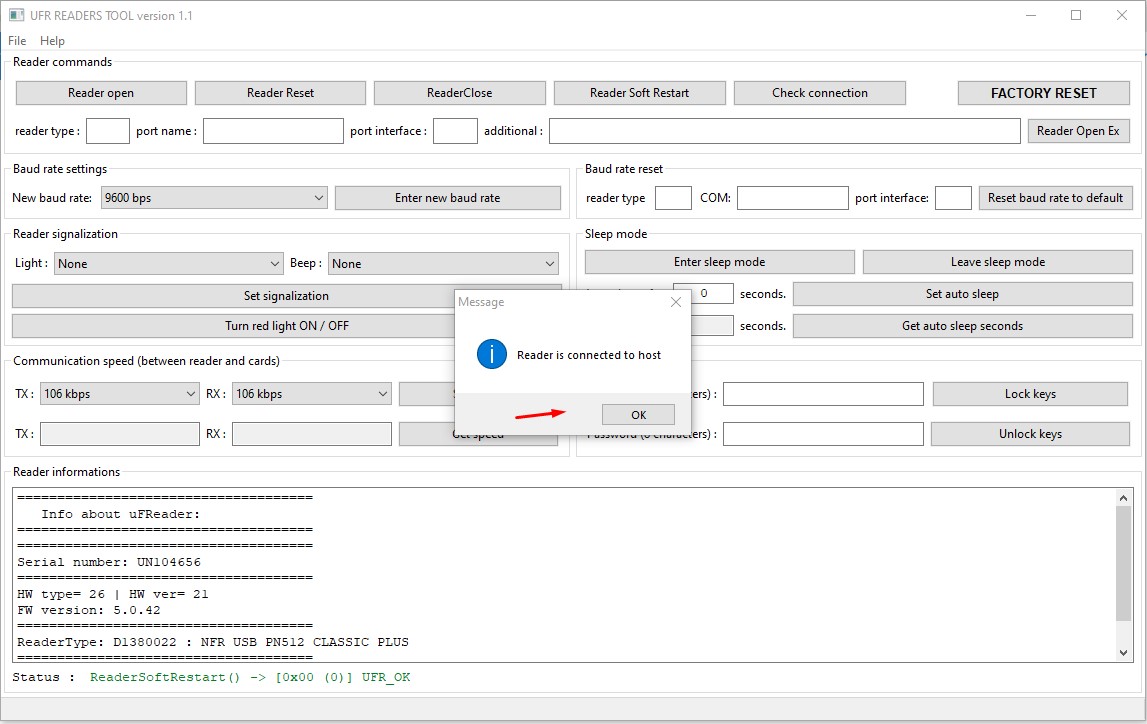Click the Leave sleep mode button
The height and width of the screenshot is (724, 1147).
pyautogui.click(x=998, y=262)
